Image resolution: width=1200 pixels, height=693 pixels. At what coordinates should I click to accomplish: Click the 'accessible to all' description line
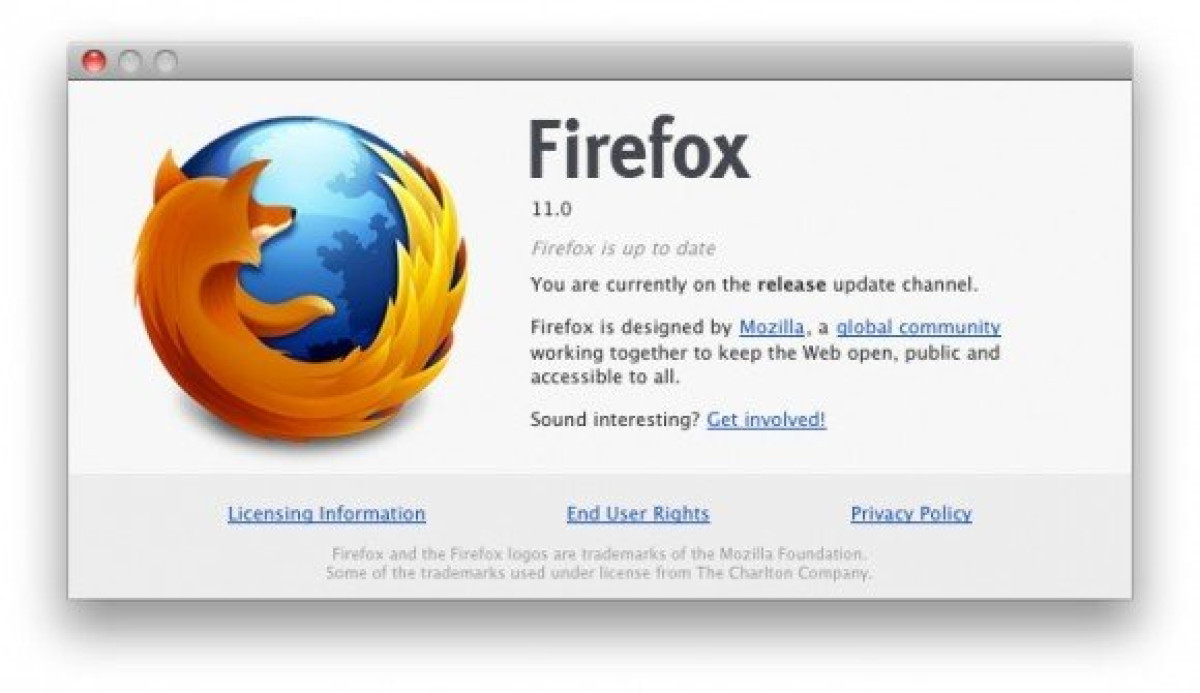(605, 379)
